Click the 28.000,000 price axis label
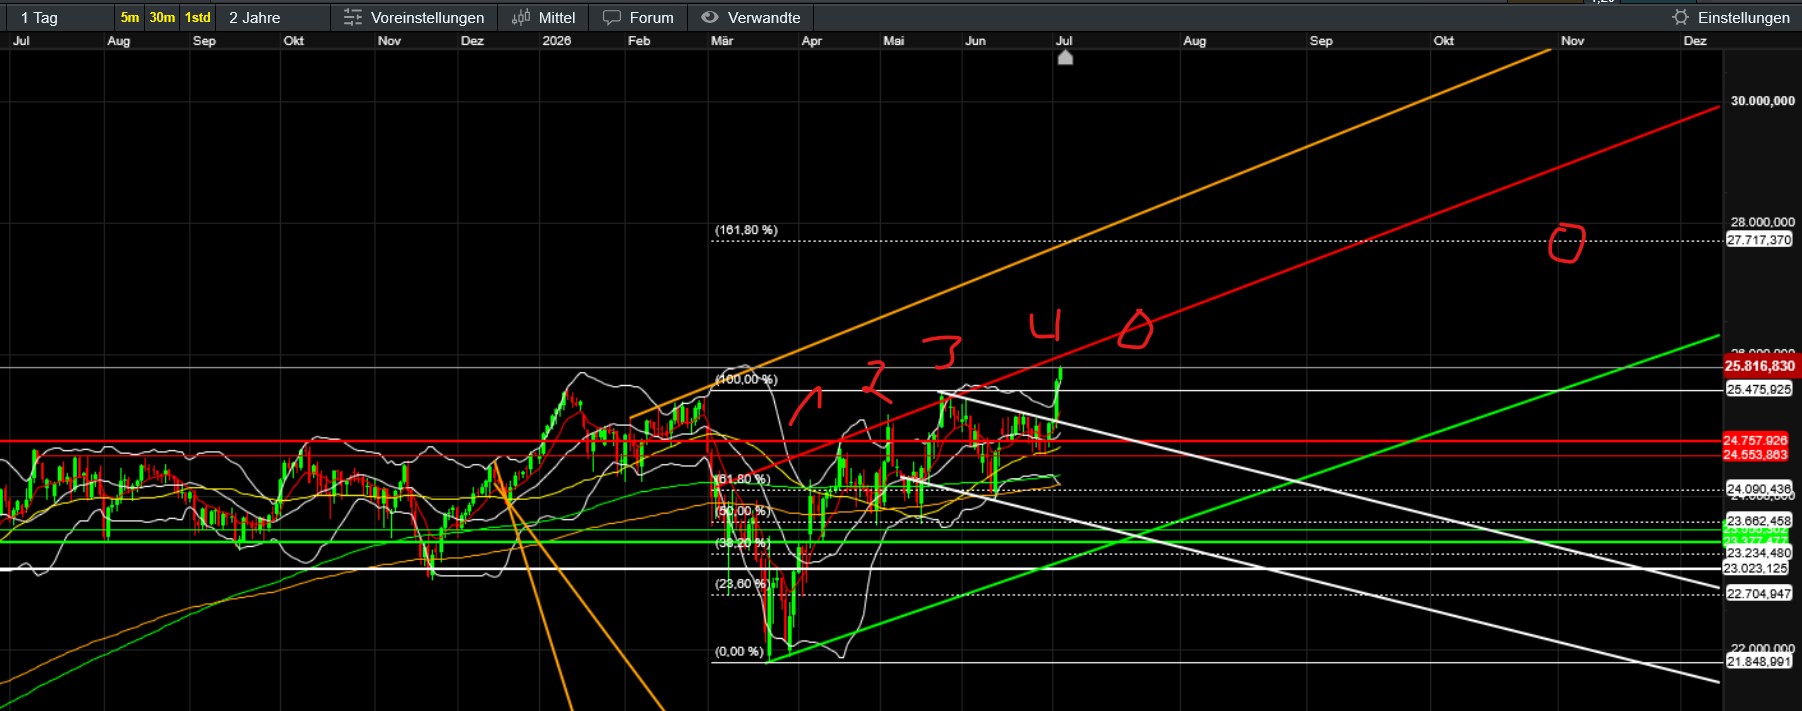Viewport: 1802px width, 711px height. click(1762, 222)
